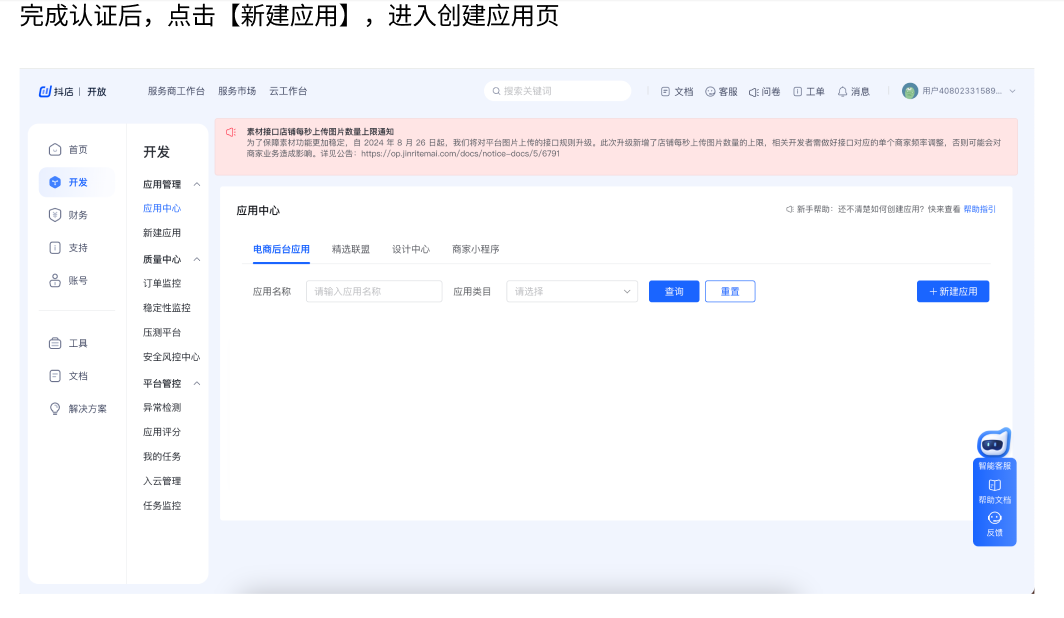Switch to 精选联盟 tab

point(351,249)
